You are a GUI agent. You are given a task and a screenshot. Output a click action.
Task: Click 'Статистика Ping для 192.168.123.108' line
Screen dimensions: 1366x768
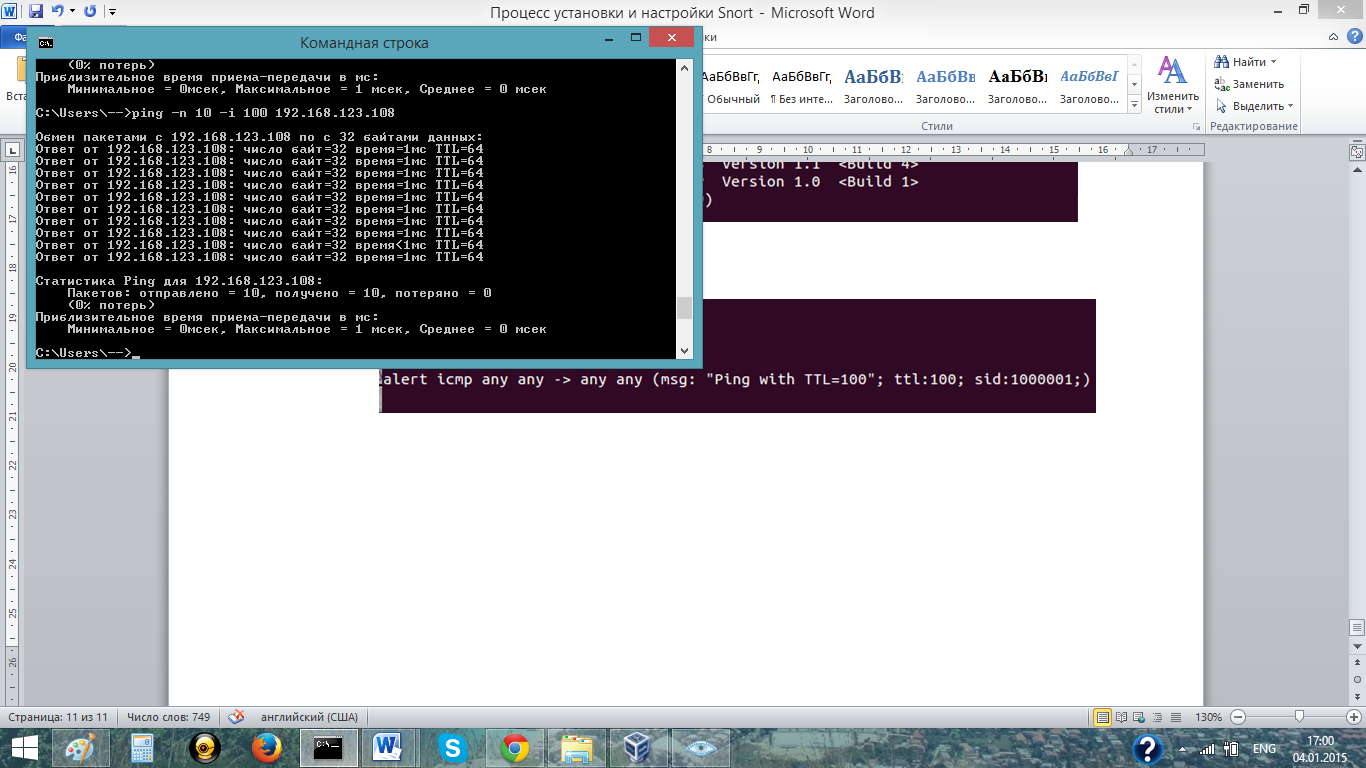tap(179, 281)
